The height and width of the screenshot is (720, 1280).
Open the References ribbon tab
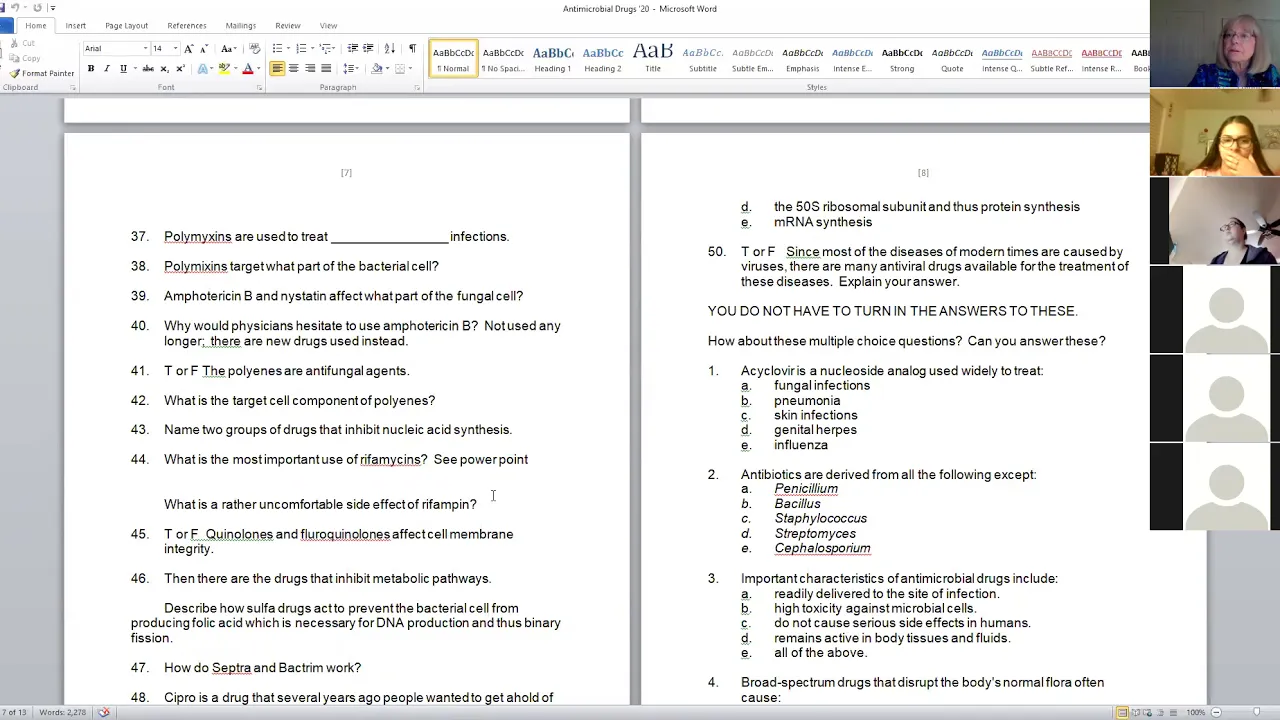187,25
